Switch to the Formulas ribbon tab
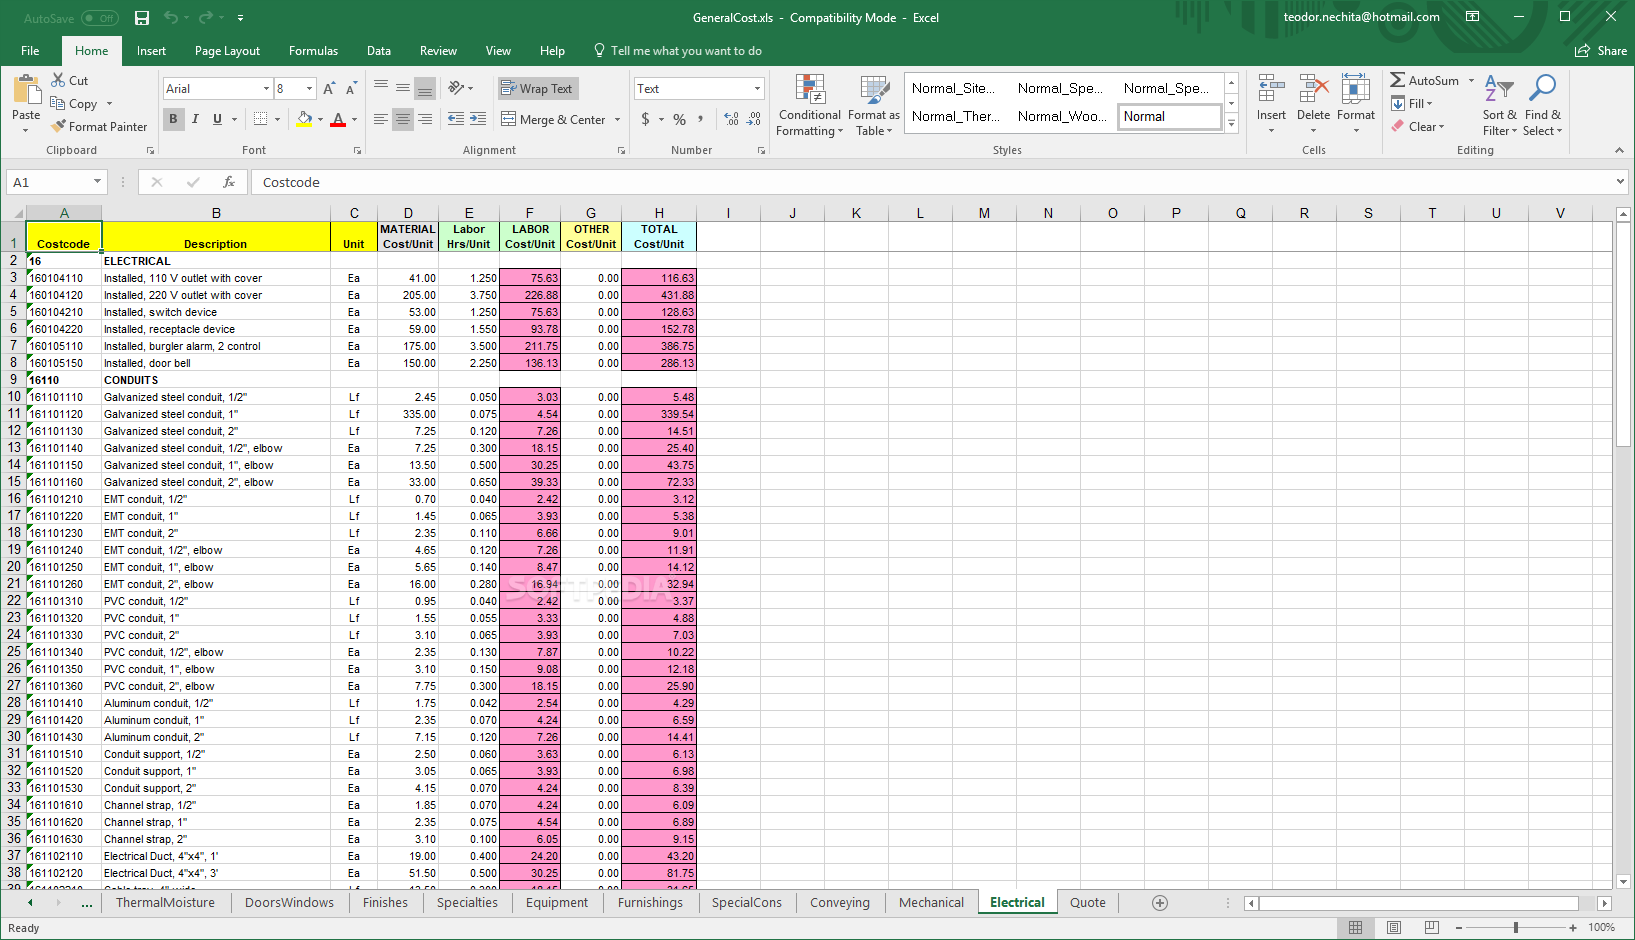1635x940 pixels. pyautogui.click(x=313, y=51)
